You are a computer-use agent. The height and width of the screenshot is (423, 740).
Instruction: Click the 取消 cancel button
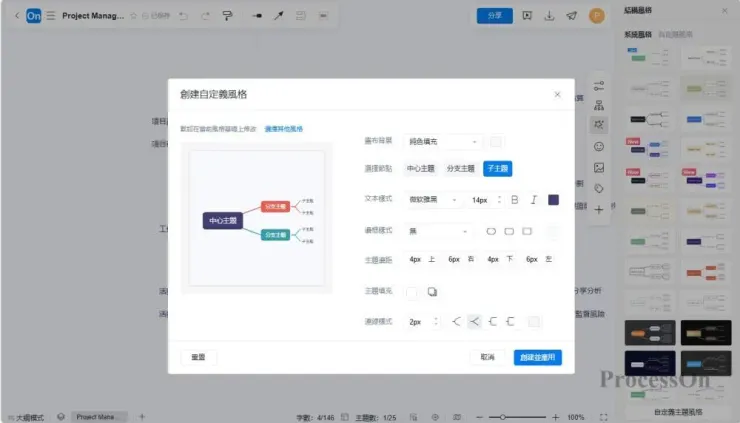pos(488,357)
